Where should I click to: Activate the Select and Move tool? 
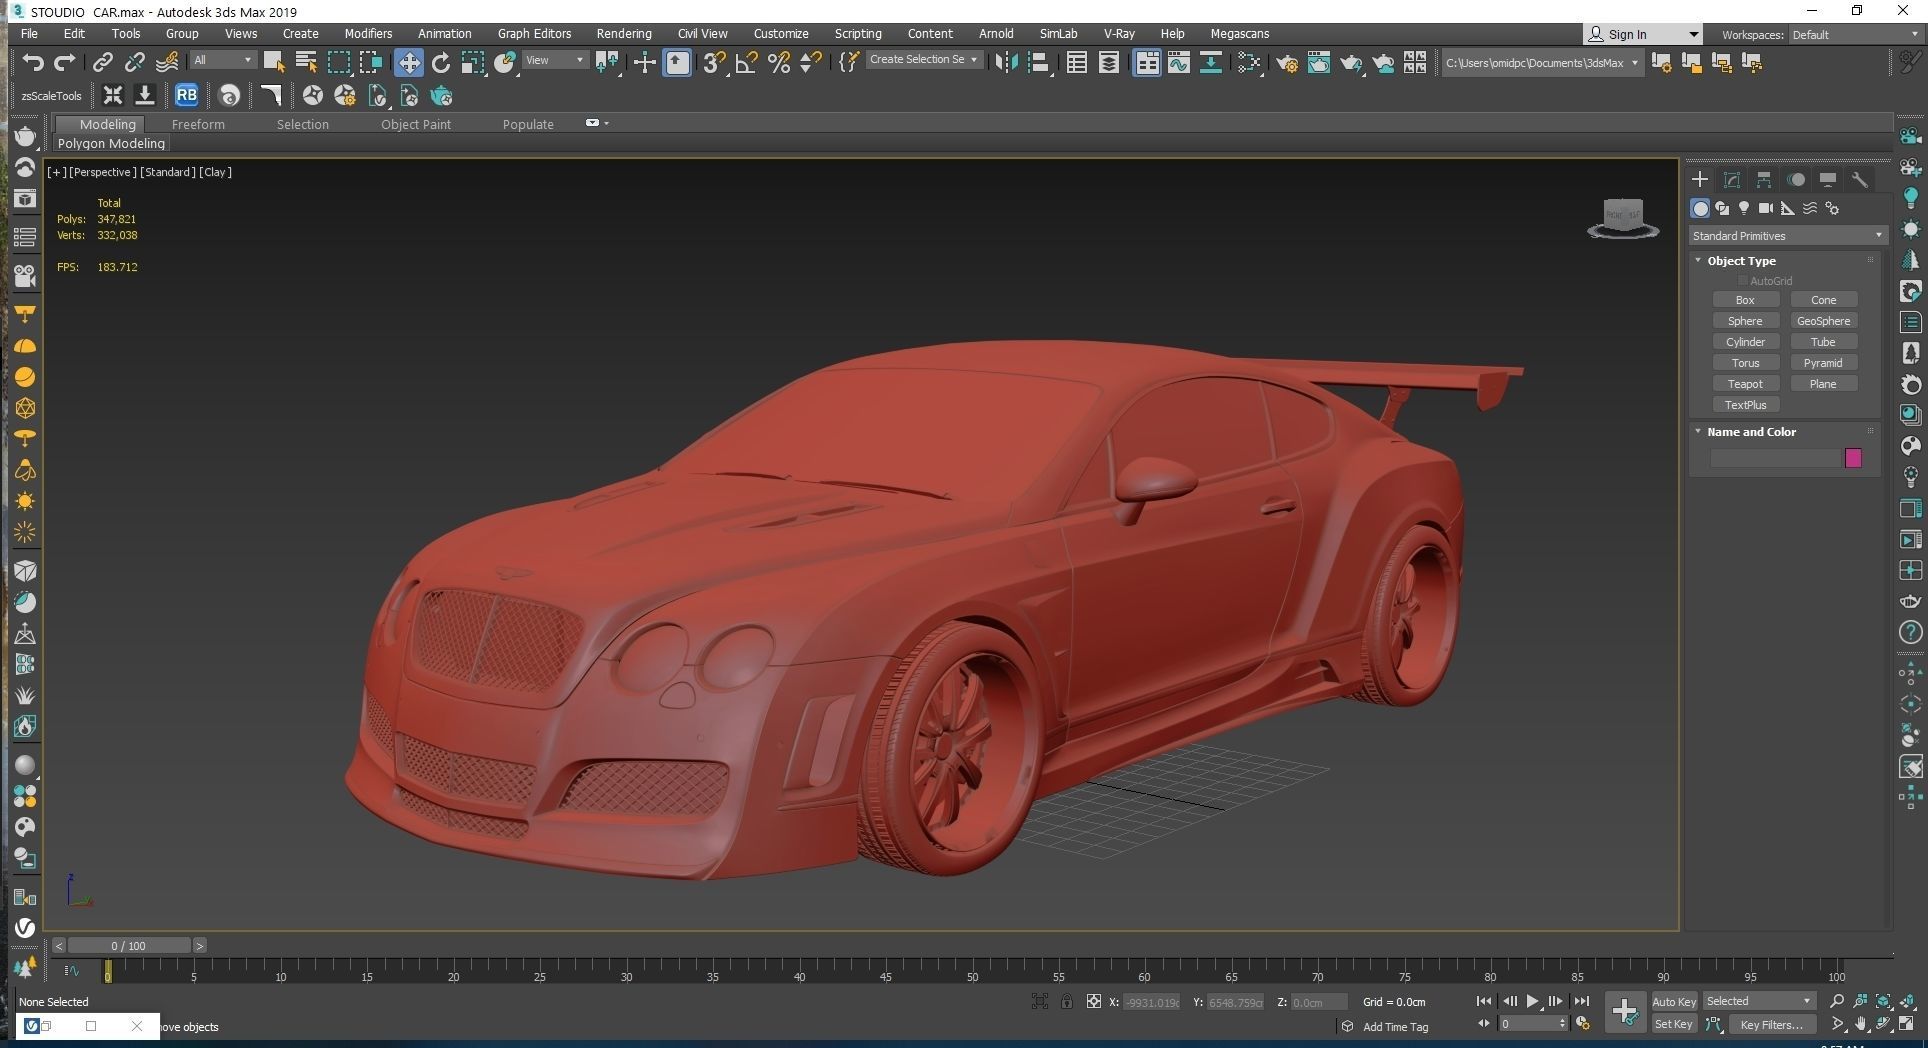point(408,63)
